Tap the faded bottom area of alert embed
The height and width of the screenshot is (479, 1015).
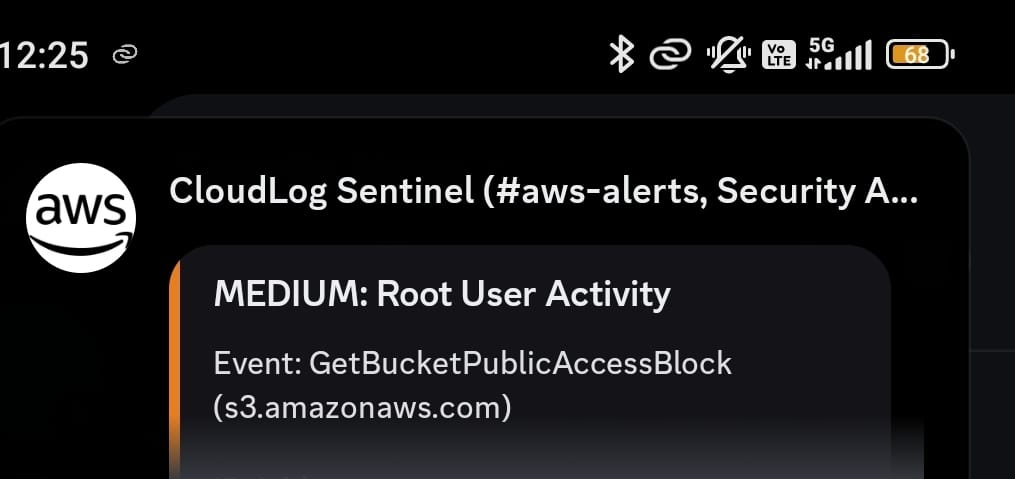[x=530, y=455]
